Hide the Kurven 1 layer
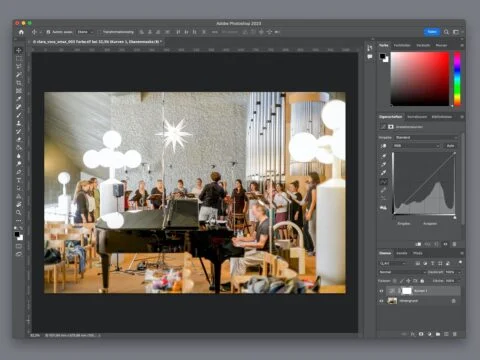Screen dimensions: 480x360 coord(382,291)
